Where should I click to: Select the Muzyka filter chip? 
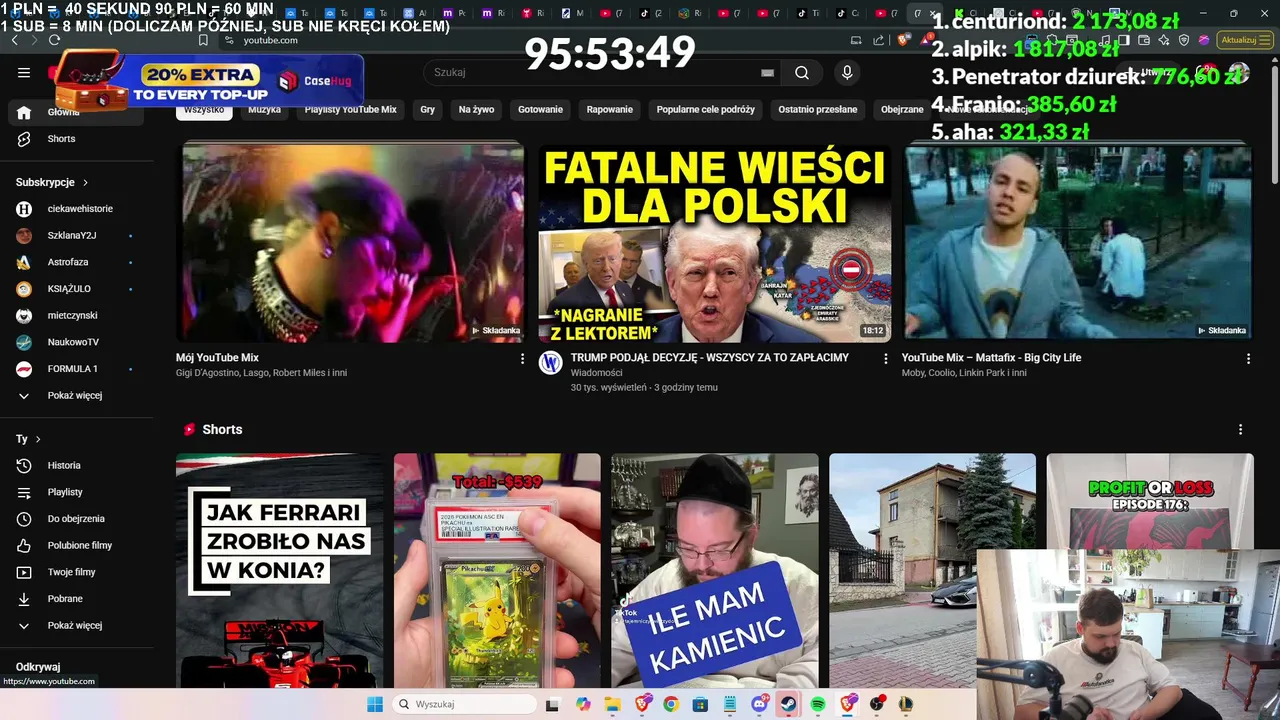click(x=265, y=109)
